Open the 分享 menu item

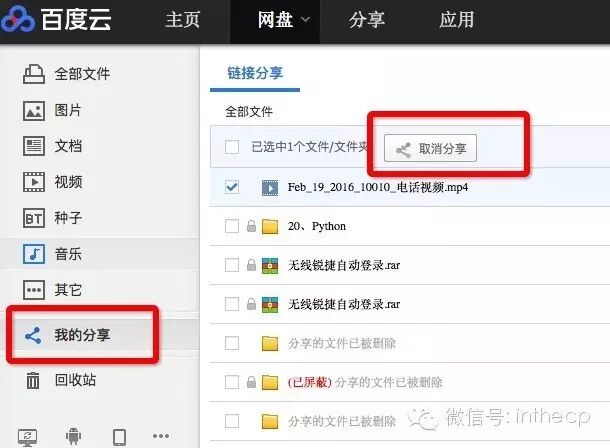point(366,19)
